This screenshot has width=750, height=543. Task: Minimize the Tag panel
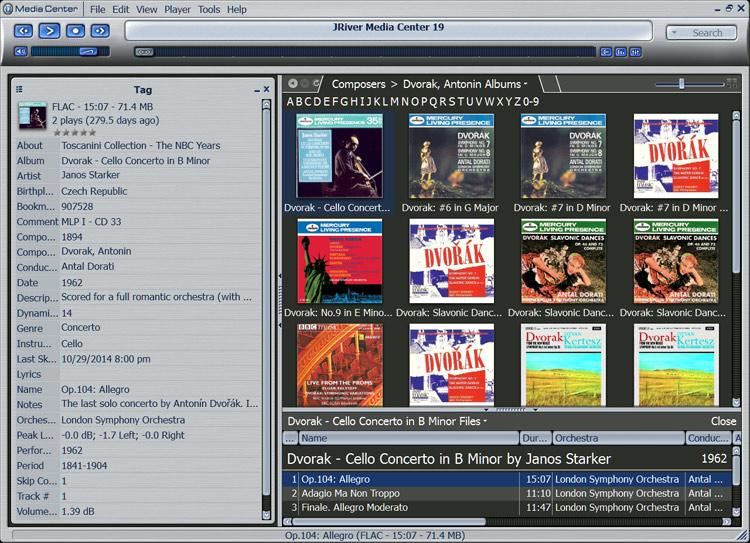(x=254, y=89)
